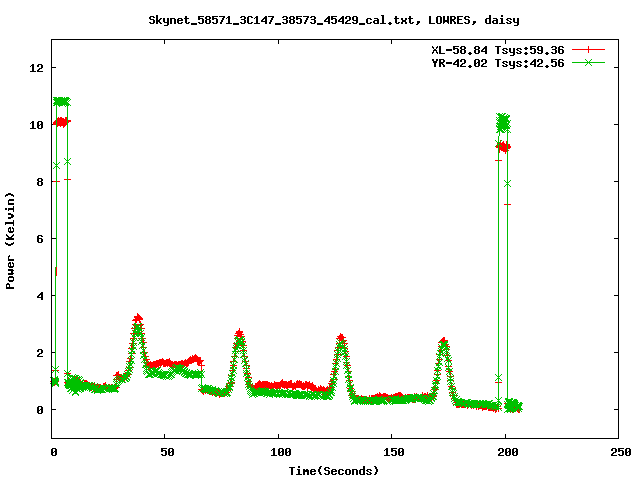Click the x-axis tick label 150
Image resolution: width=640 pixels, height=480 pixels.
coord(394,452)
